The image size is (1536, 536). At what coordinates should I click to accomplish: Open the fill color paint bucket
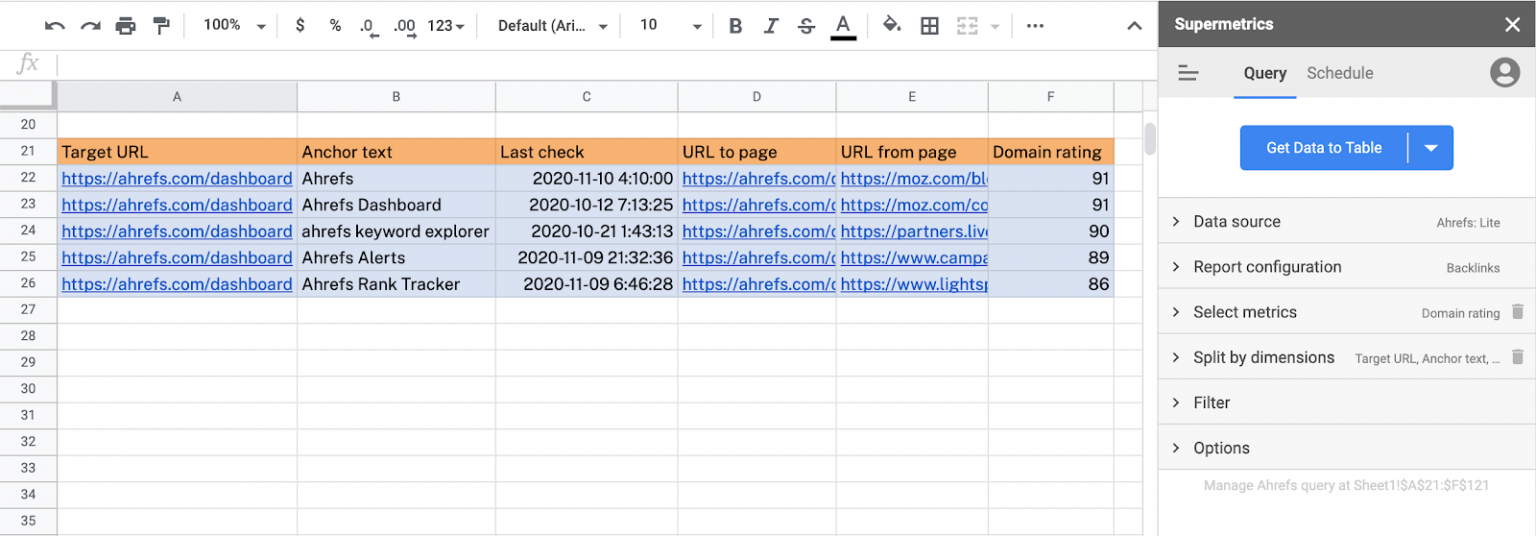pyautogui.click(x=891, y=26)
